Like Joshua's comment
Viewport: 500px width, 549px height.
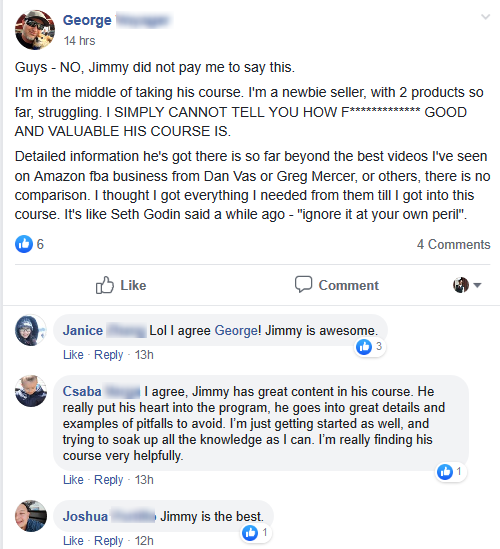click(73, 541)
